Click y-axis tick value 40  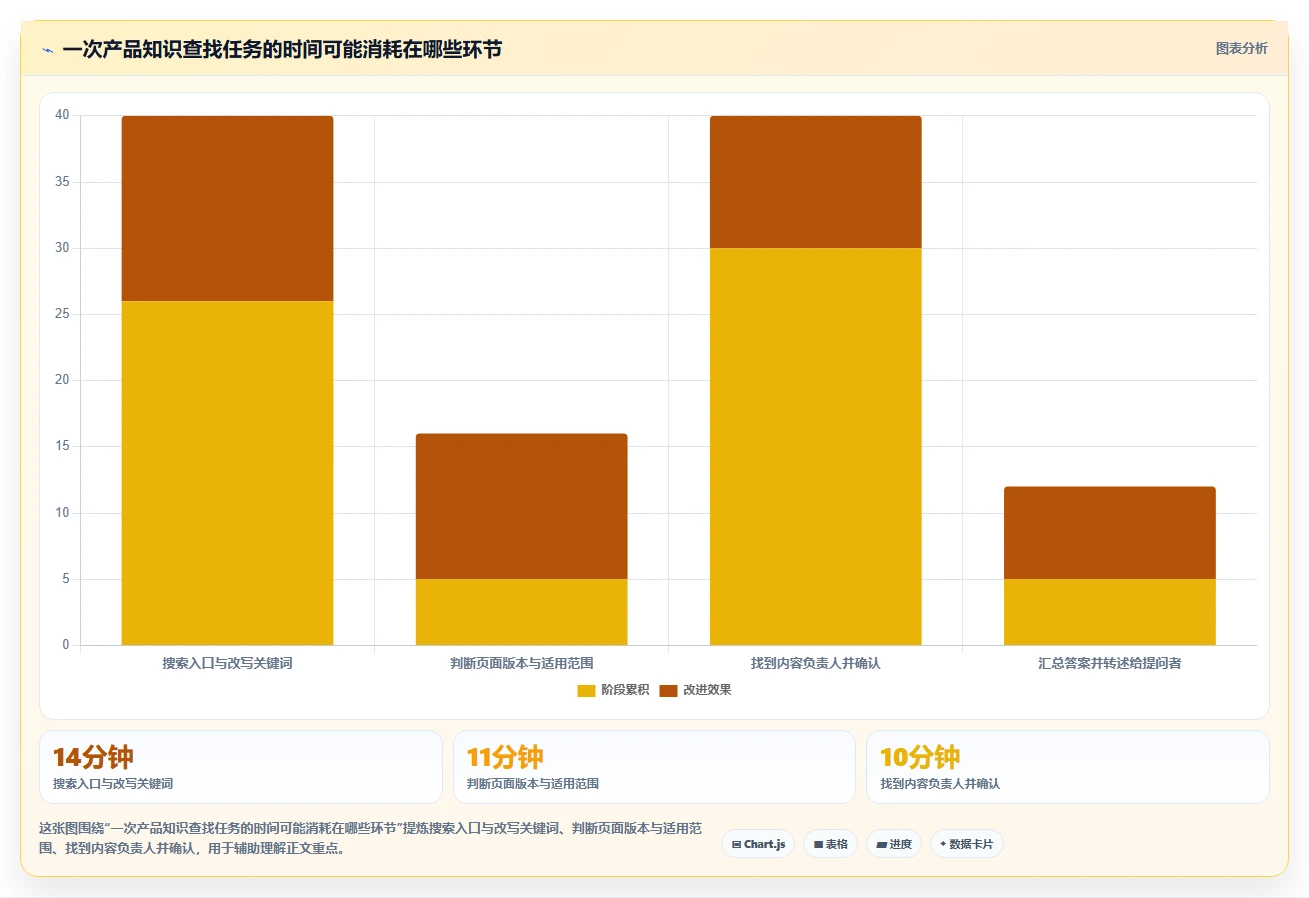62,115
